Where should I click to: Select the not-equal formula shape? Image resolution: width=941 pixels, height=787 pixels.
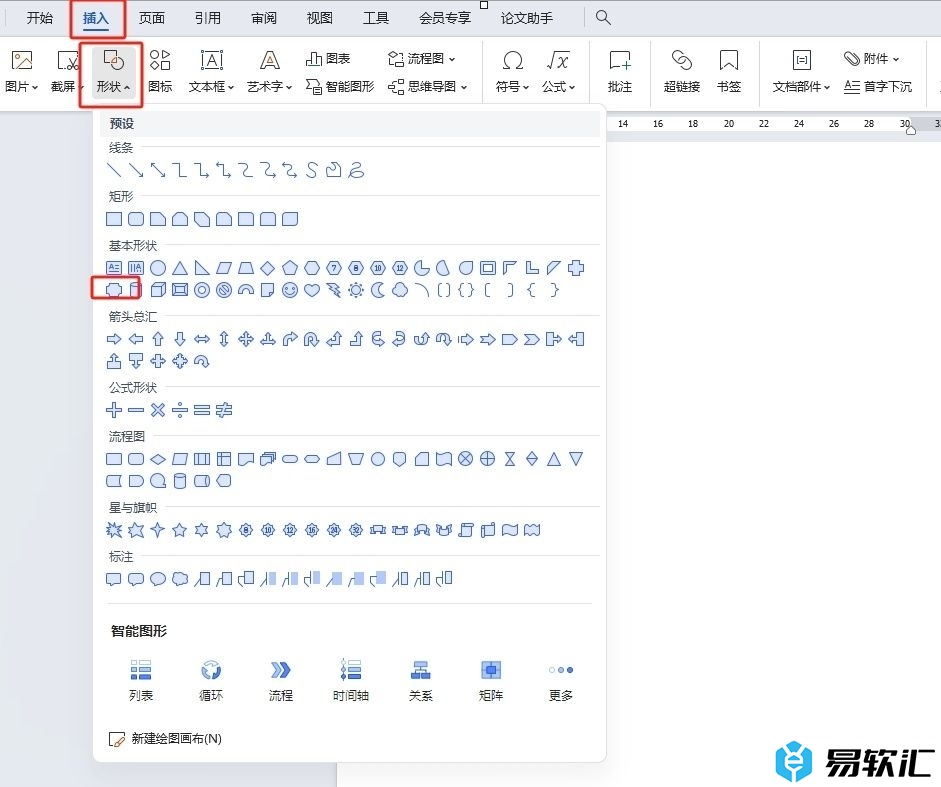click(x=224, y=410)
